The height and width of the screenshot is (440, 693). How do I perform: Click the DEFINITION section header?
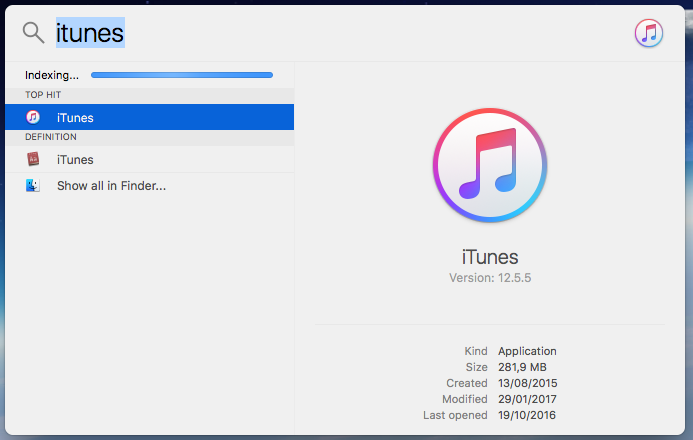coord(51,137)
